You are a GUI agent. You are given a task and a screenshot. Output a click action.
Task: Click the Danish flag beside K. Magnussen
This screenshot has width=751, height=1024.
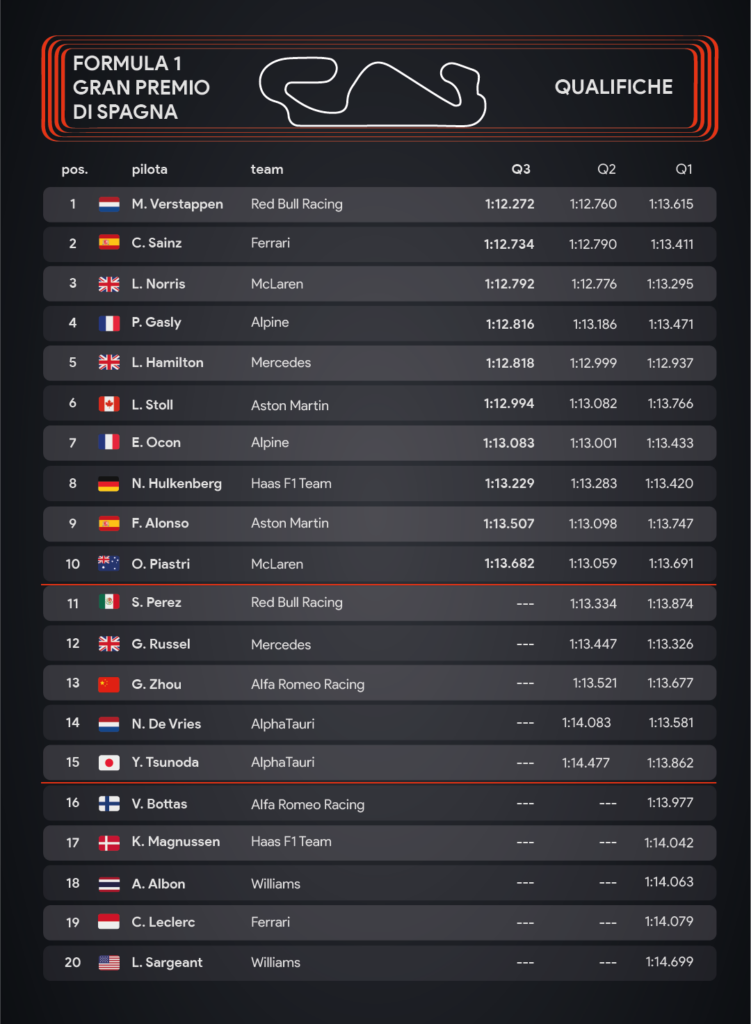tap(109, 843)
